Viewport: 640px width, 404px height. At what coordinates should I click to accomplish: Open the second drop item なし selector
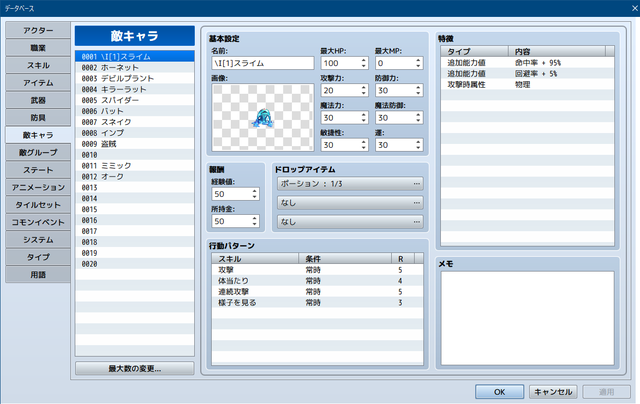[x=350, y=203]
